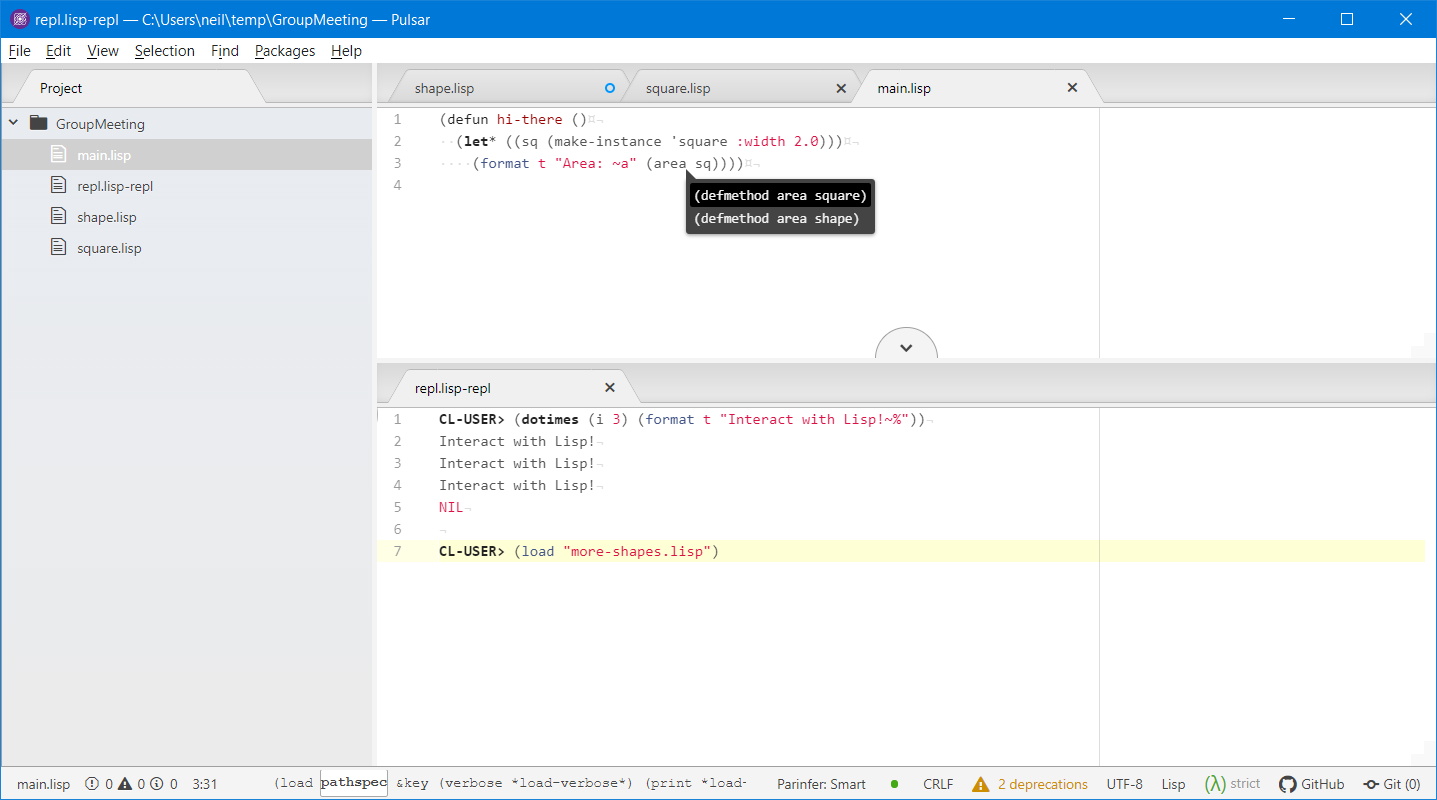Open the Git (0) status bar panel

coord(1392,784)
